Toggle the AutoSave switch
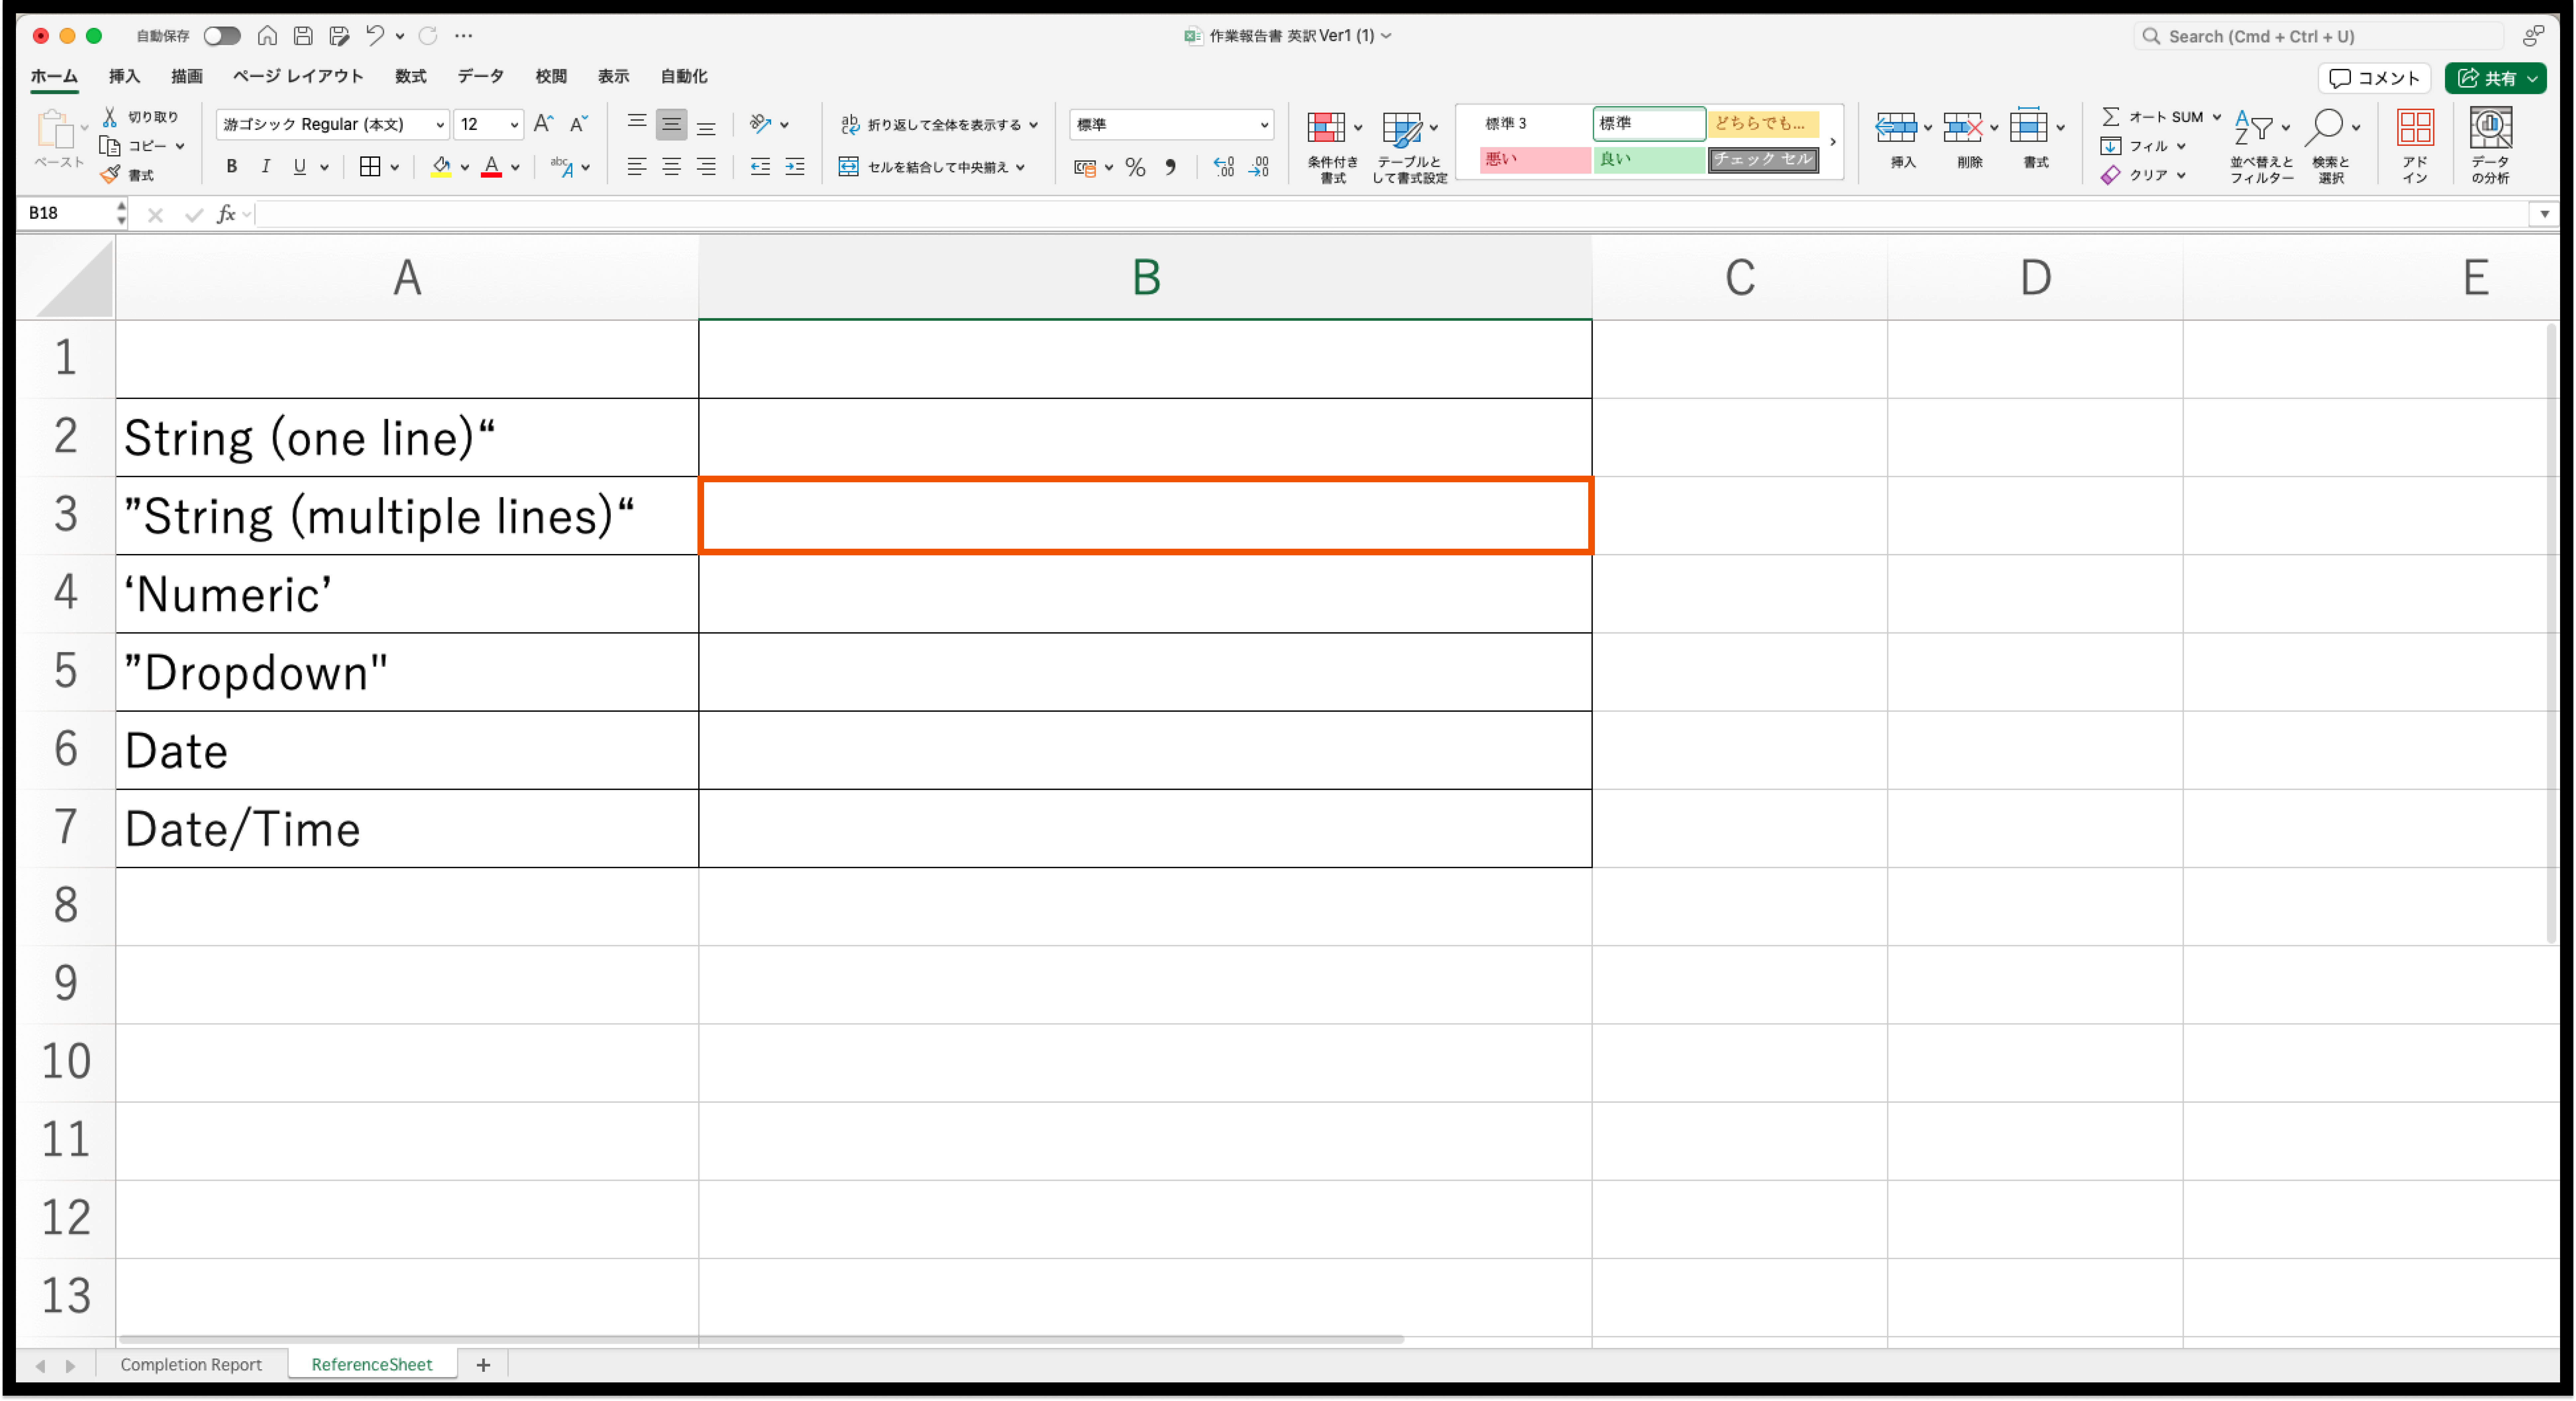This screenshot has height=1401, width=2576. tap(222, 36)
